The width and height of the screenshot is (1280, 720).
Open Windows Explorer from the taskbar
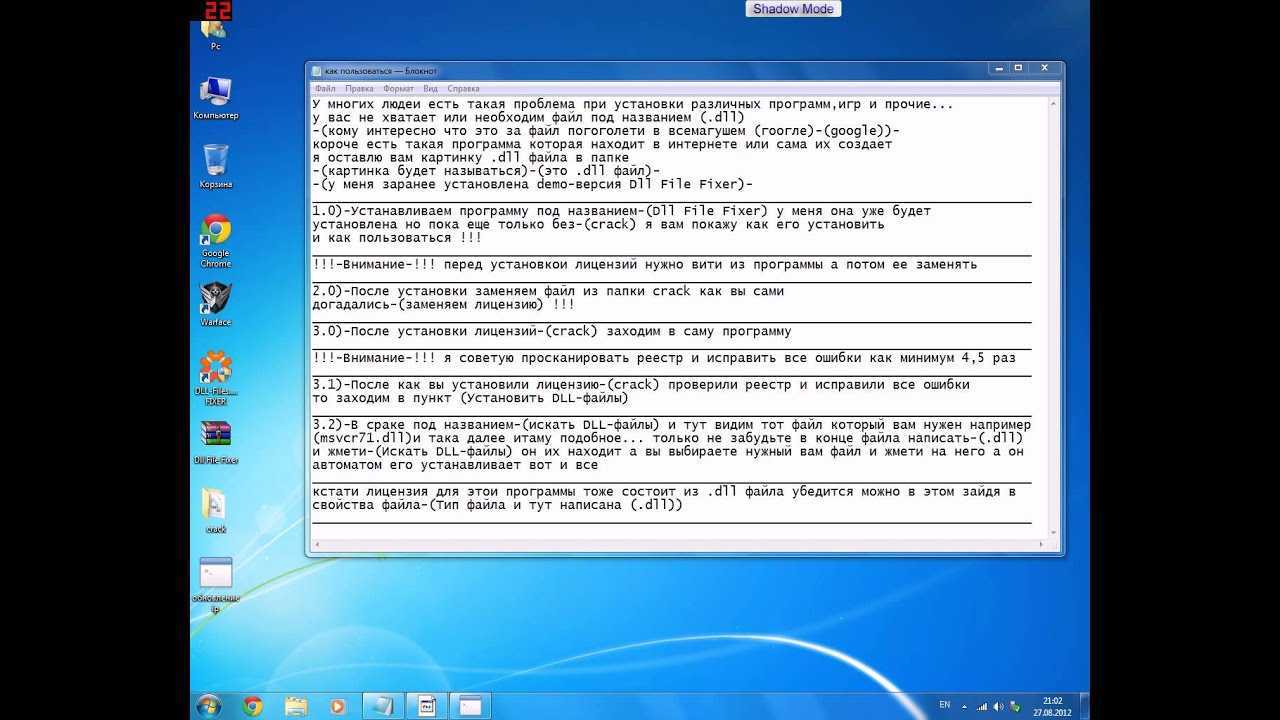click(x=296, y=705)
